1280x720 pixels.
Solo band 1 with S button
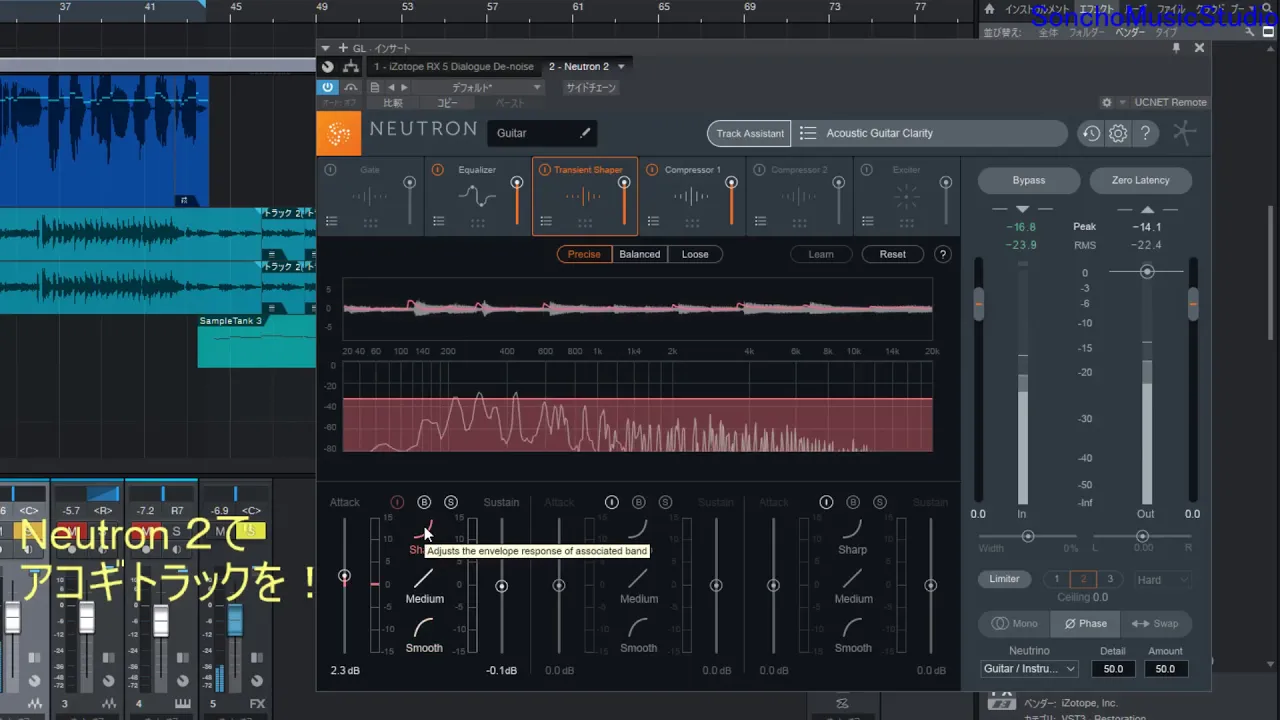[451, 502]
